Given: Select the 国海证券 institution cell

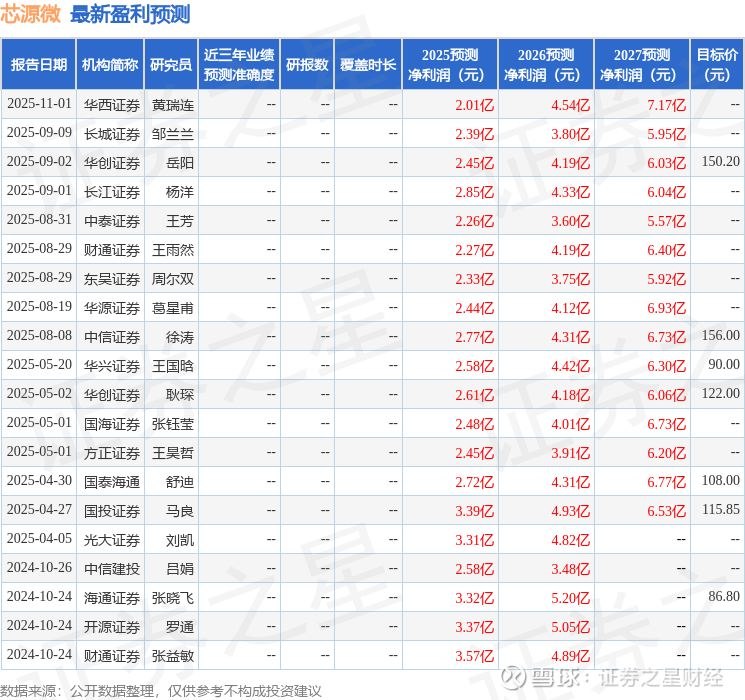Looking at the screenshot, I should (x=112, y=424).
